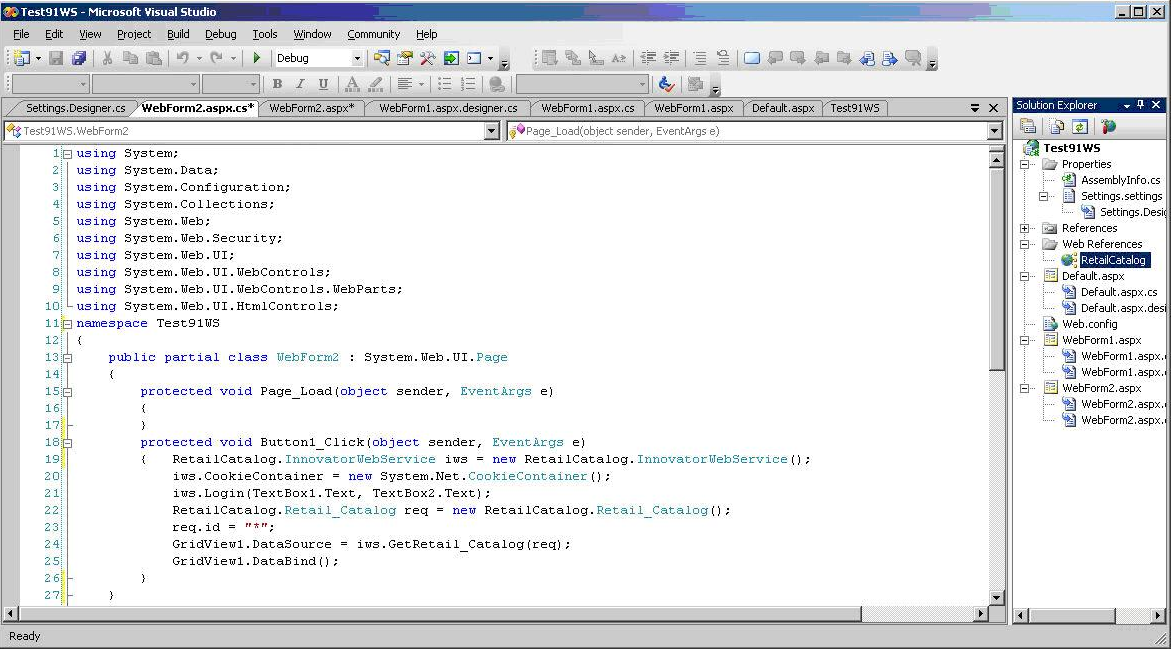Open the numbered list formatting icon
The height and width of the screenshot is (649, 1171).
click(x=468, y=84)
